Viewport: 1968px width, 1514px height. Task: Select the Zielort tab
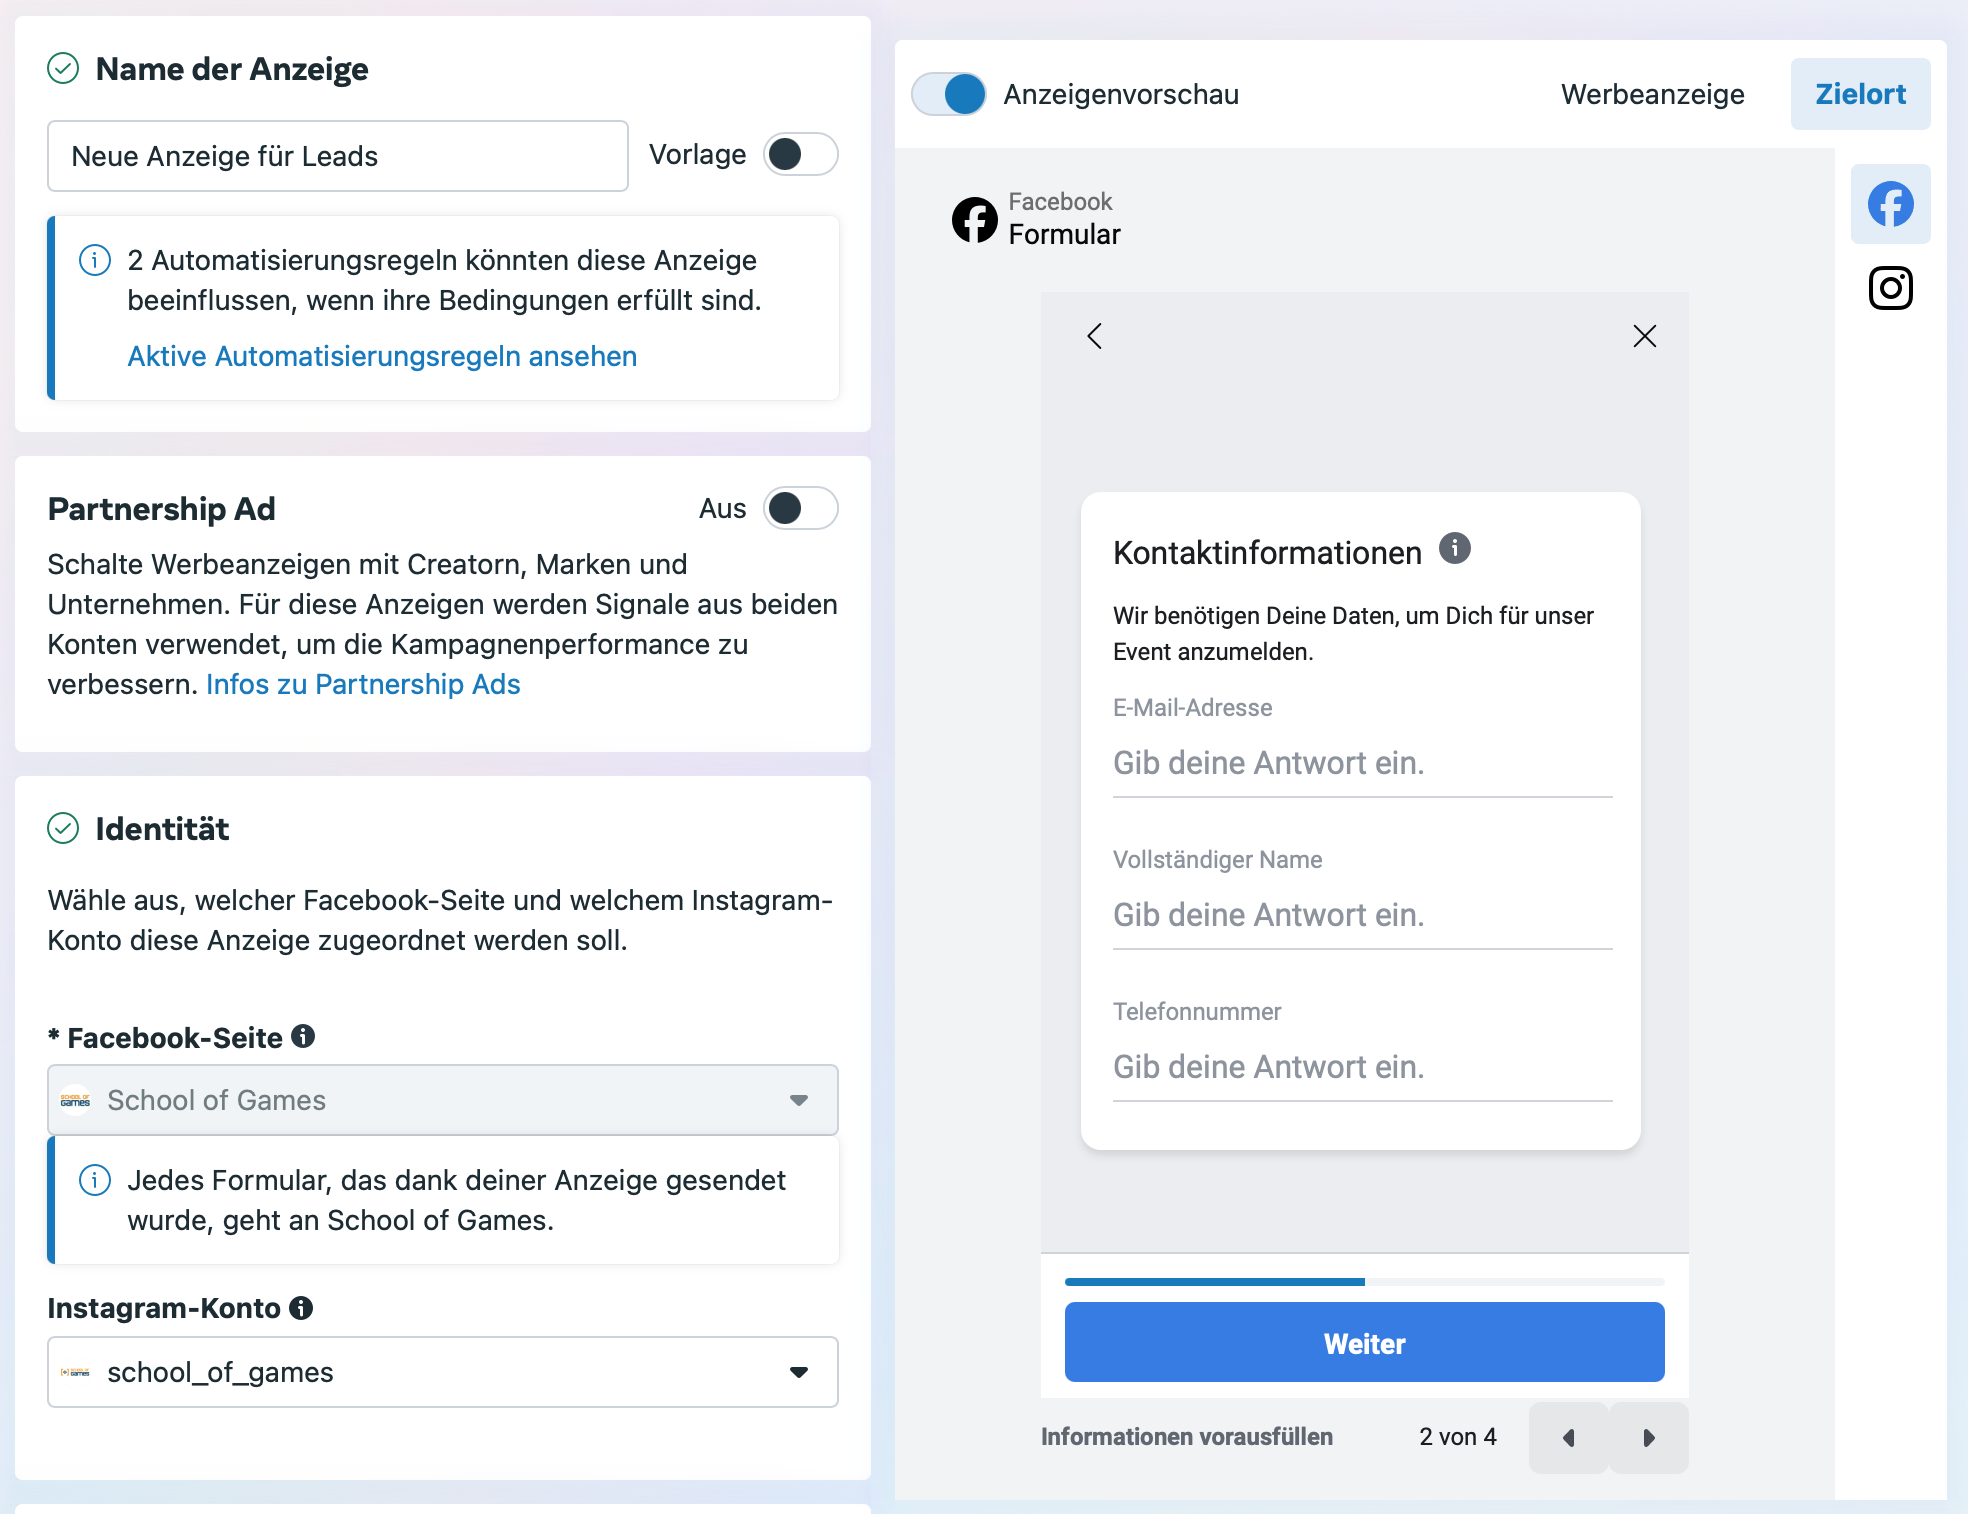1861,94
